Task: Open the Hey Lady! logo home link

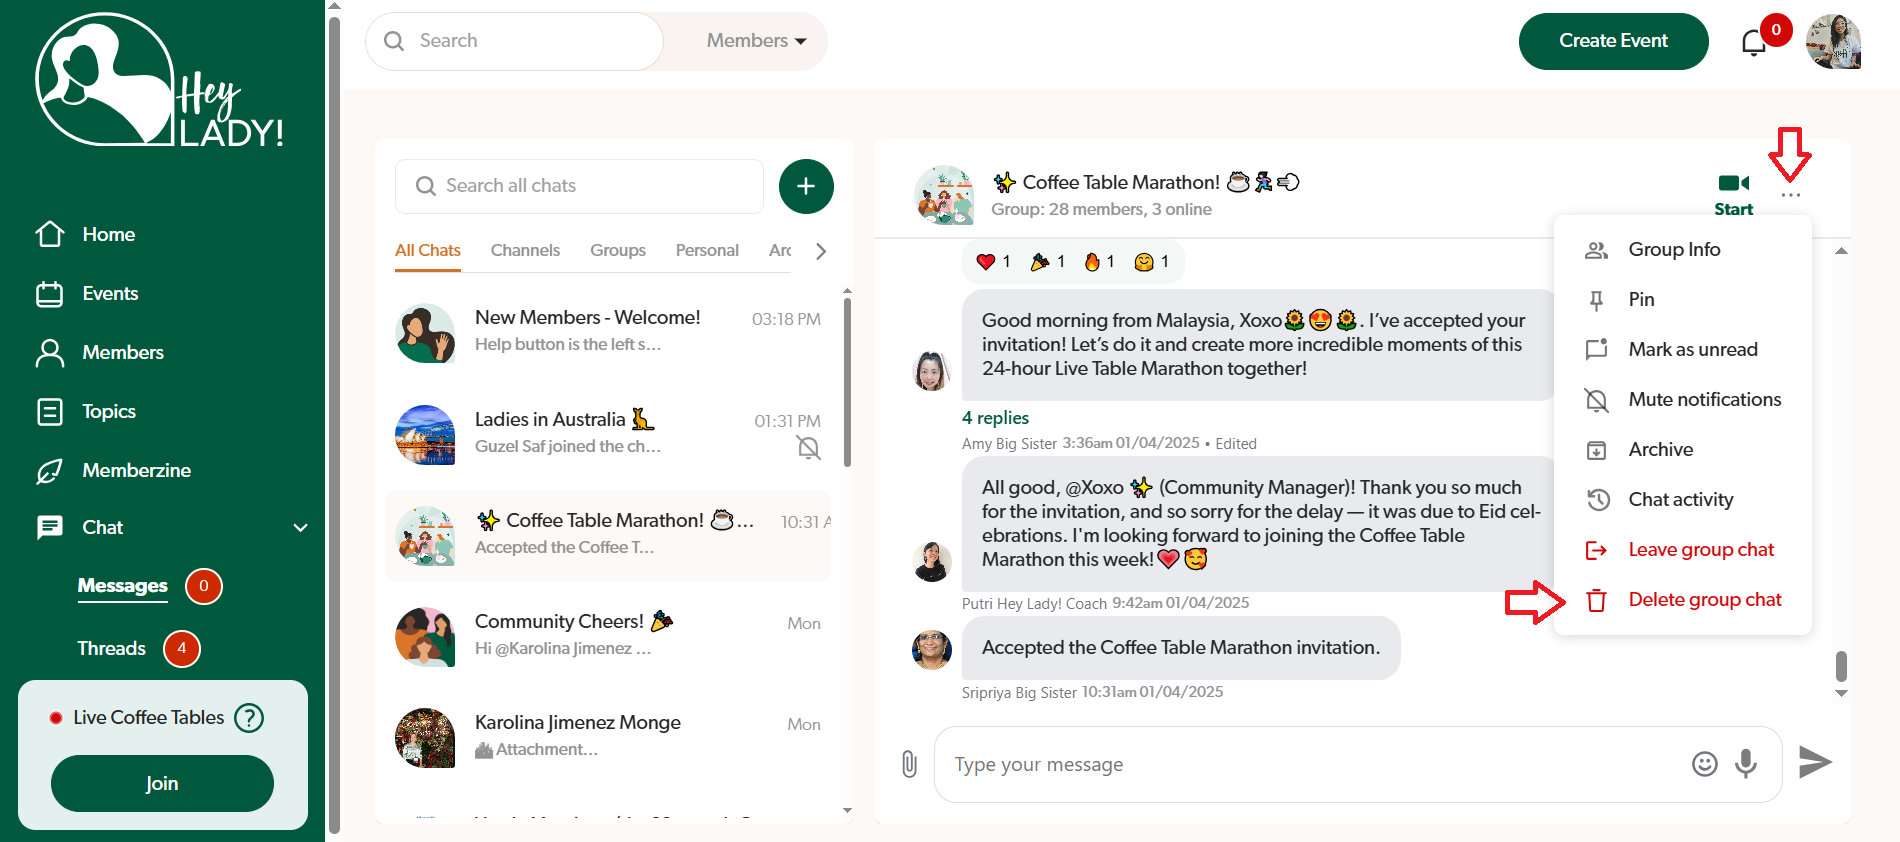Action: coord(160,82)
